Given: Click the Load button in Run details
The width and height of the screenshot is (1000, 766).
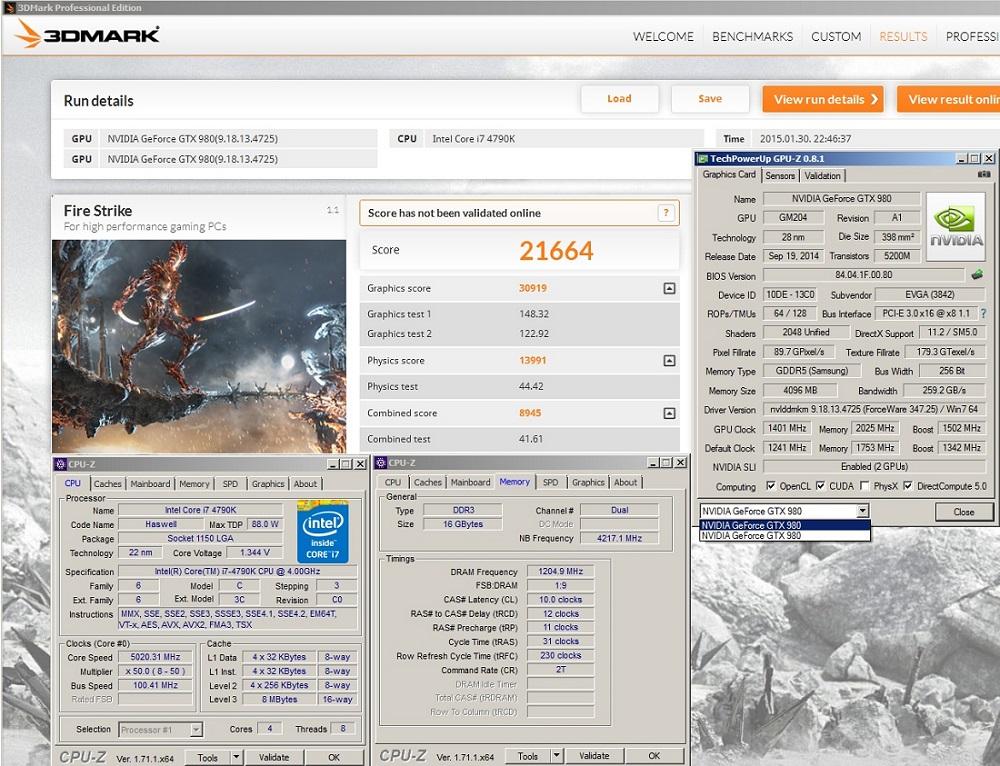Looking at the screenshot, I should click(619, 99).
